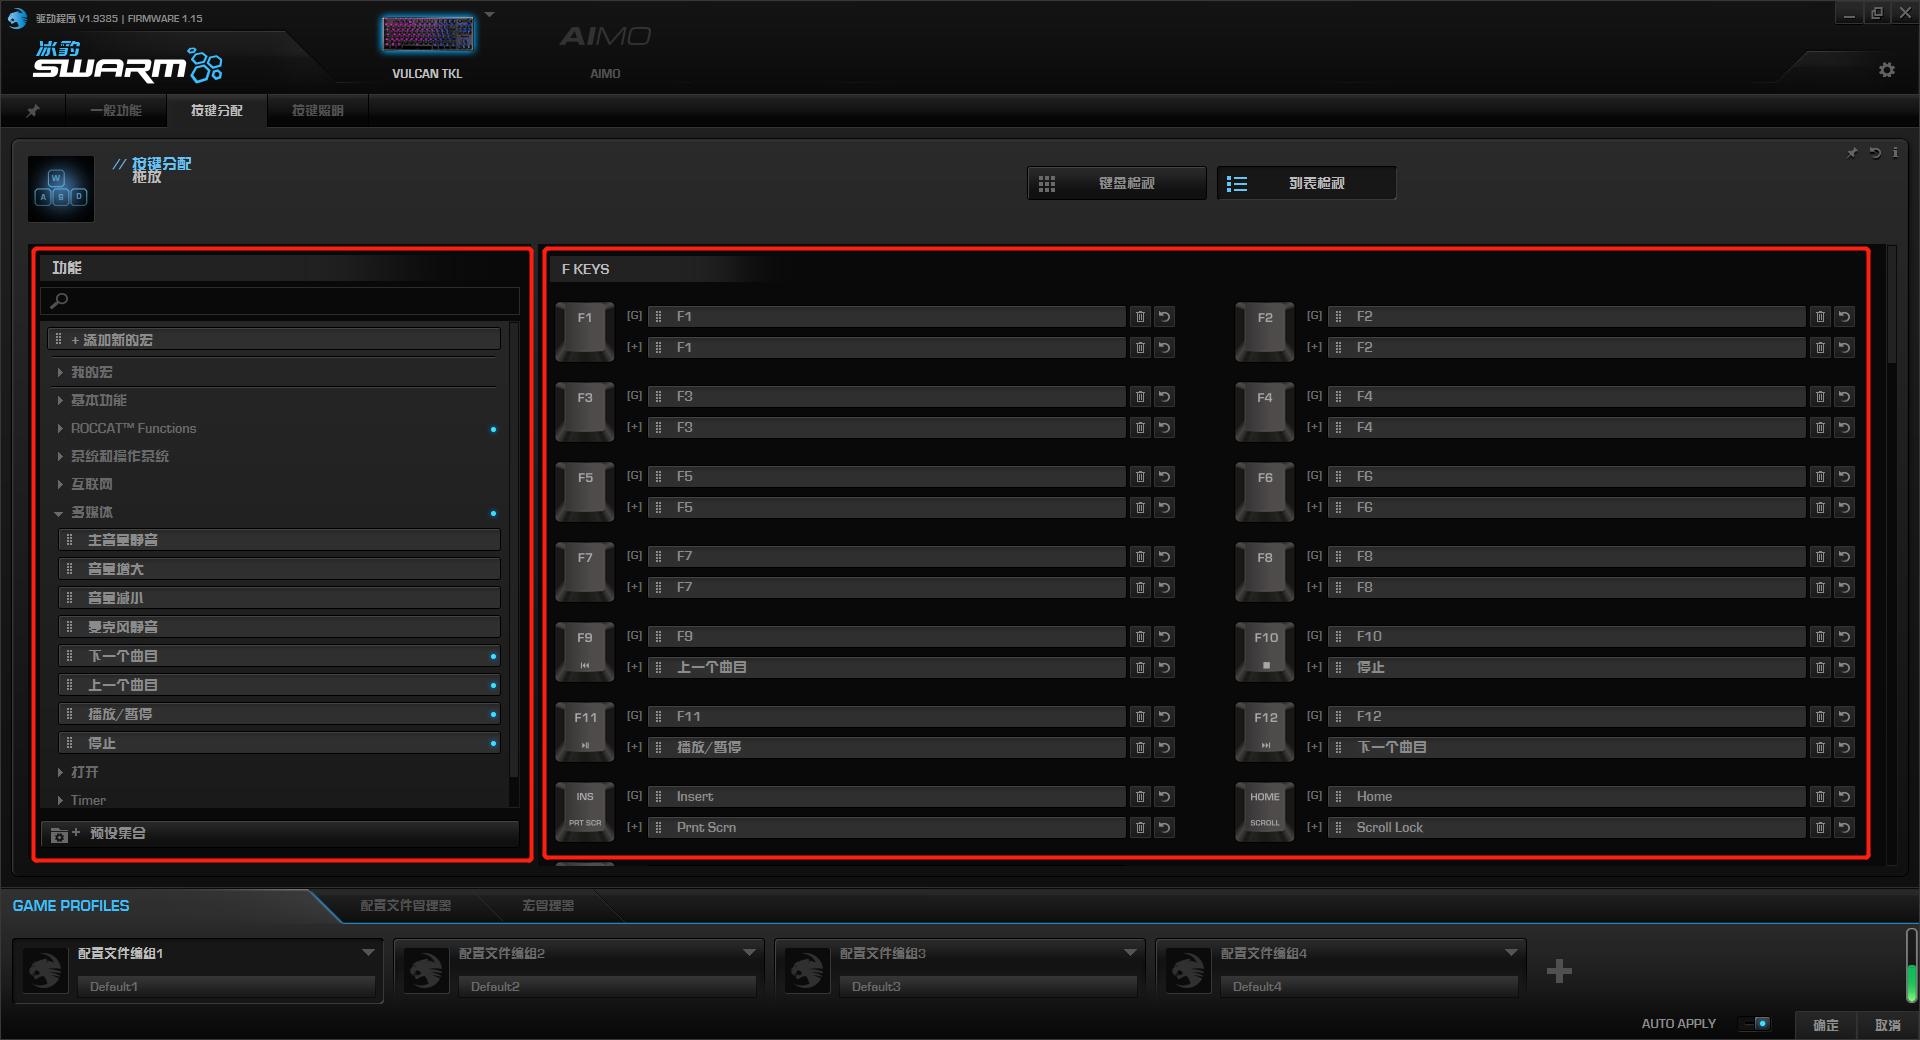Open the 按键照明 tab
This screenshot has width=1920, height=1040.
317,111
